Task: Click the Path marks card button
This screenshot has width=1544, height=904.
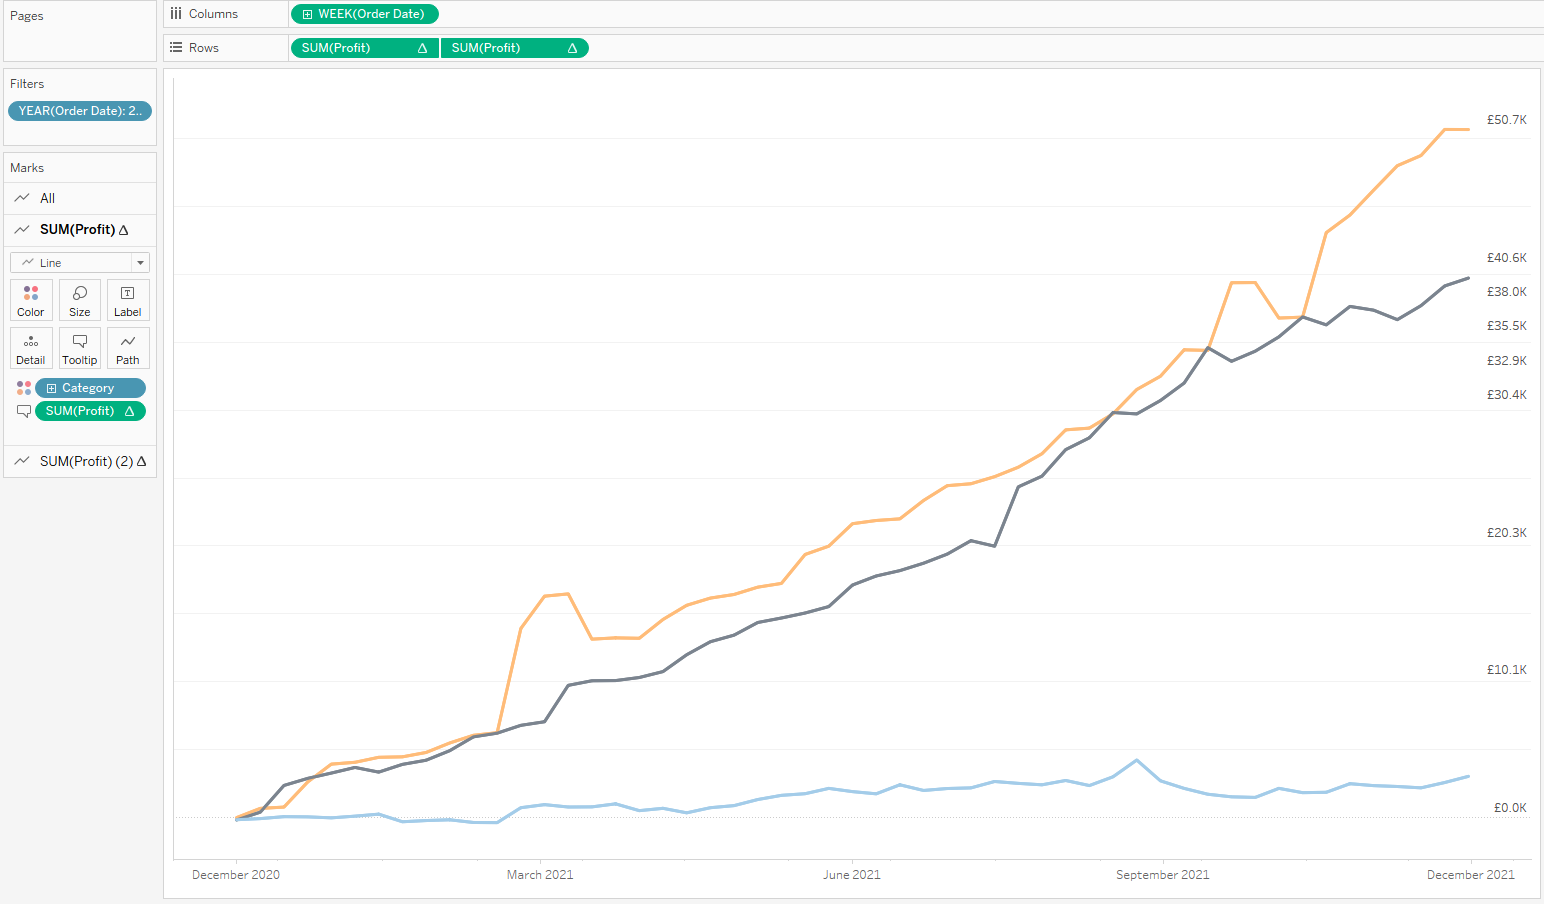Action: click(127, 348)
